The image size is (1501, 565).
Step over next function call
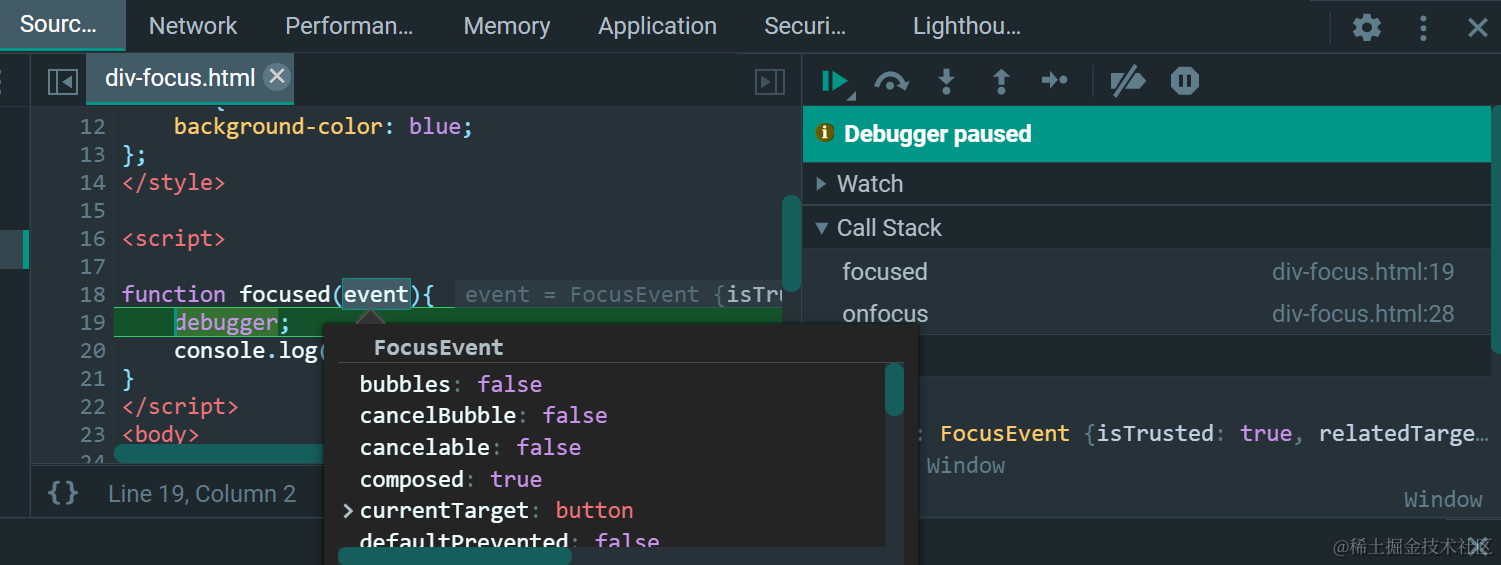(x=890, y=81)
